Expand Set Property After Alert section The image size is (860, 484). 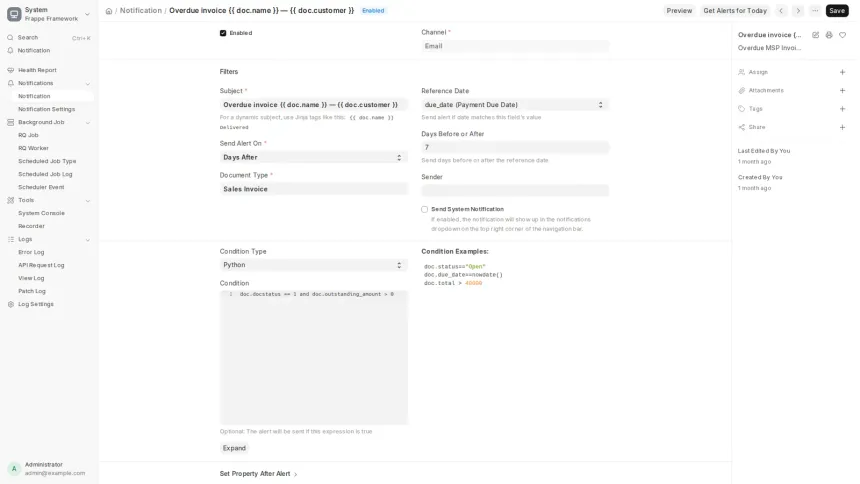pos(258,474)
